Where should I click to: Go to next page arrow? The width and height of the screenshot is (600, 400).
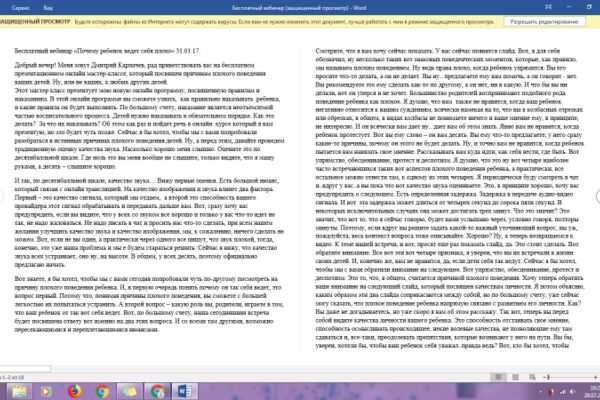point(598,196)
